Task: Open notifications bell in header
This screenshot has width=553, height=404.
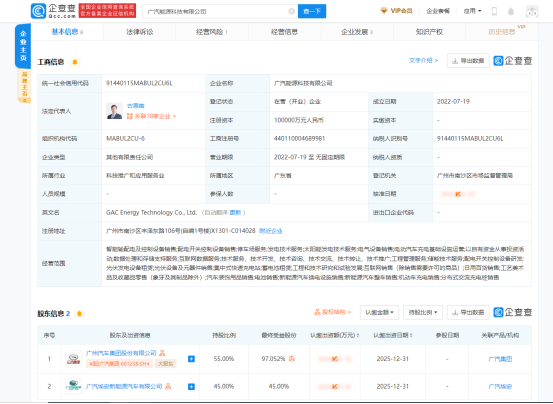Action: tap(511, 12)
